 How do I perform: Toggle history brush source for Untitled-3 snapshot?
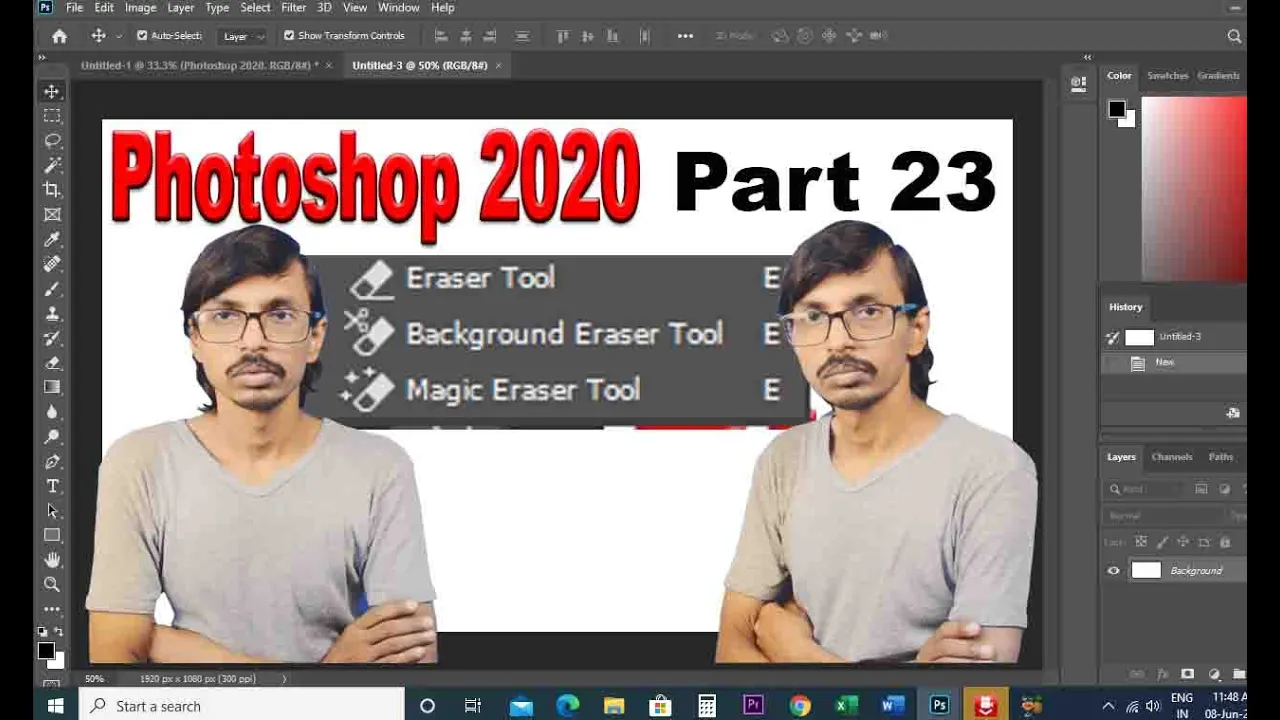click(1112, 338)
